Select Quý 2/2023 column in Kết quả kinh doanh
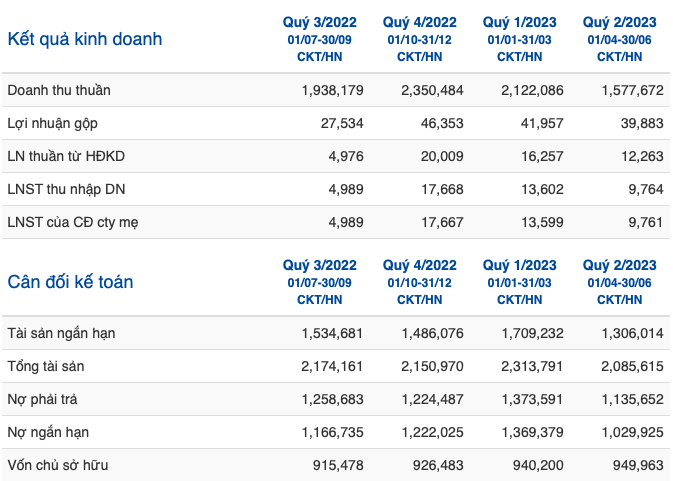 click(x=620, y=22)
